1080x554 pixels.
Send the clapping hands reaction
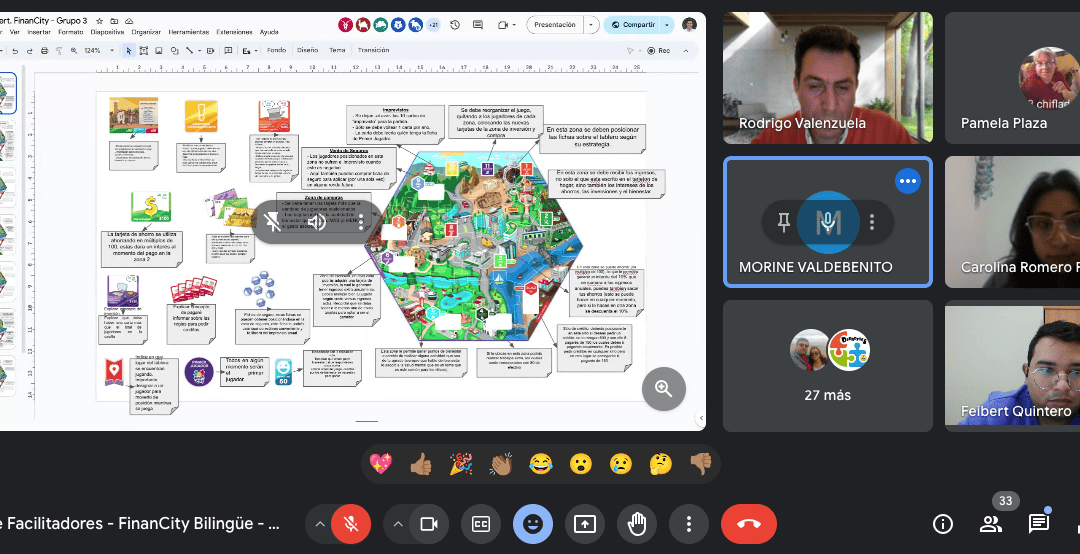coord(501,464)
